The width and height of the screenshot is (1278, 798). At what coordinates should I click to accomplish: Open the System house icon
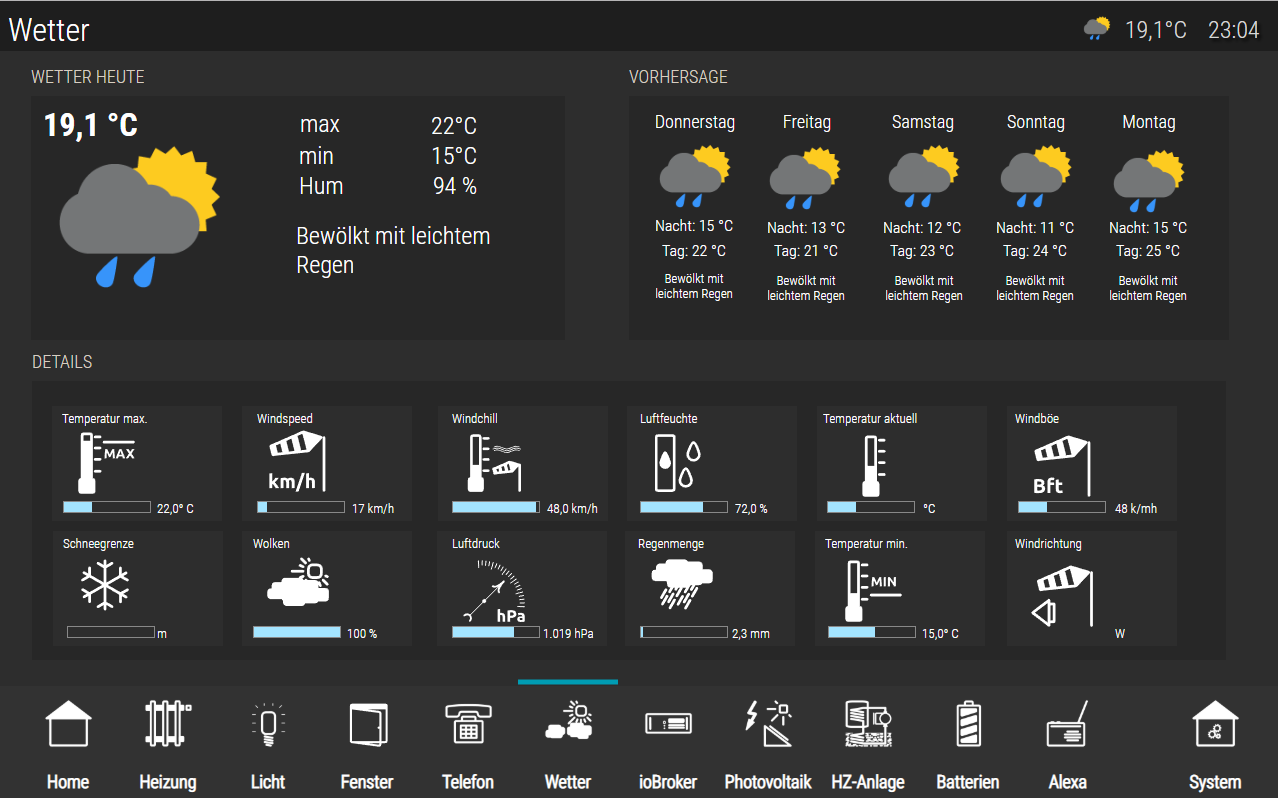point(1215,724)
